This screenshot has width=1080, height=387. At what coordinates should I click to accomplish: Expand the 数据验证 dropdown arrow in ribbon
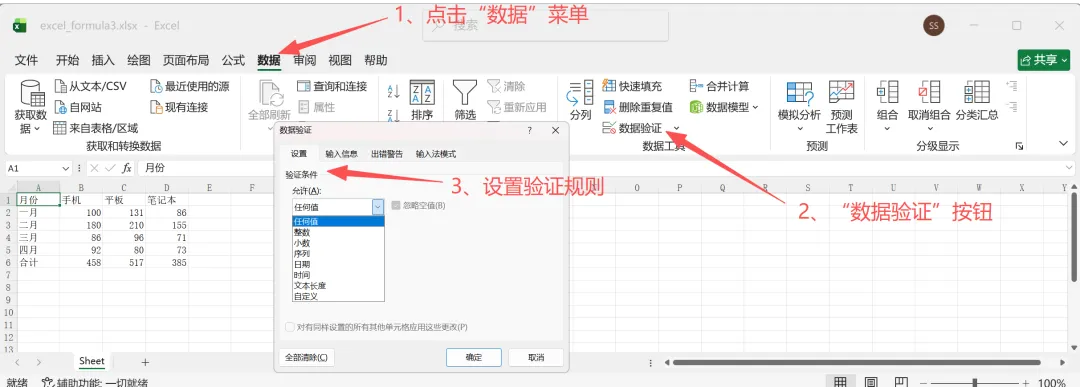676,129
